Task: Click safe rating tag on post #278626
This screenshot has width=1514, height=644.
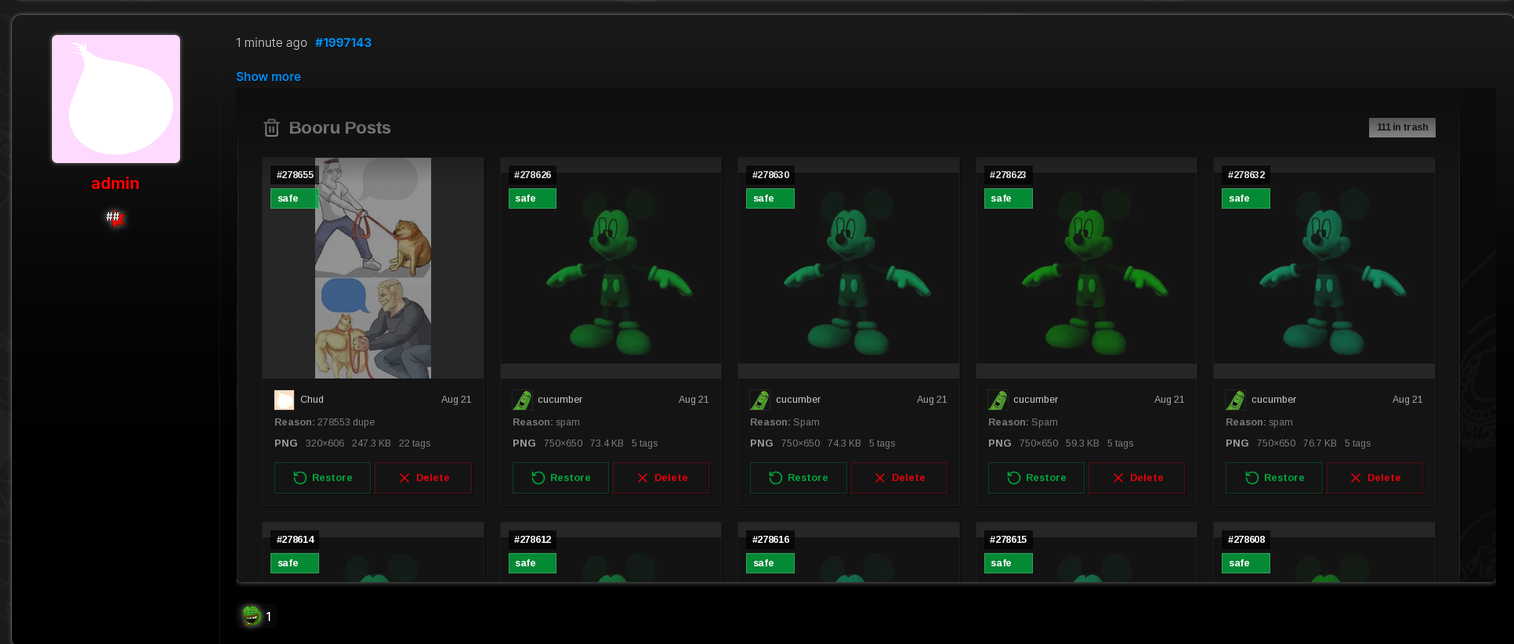Action: click(x=532, y=198)
